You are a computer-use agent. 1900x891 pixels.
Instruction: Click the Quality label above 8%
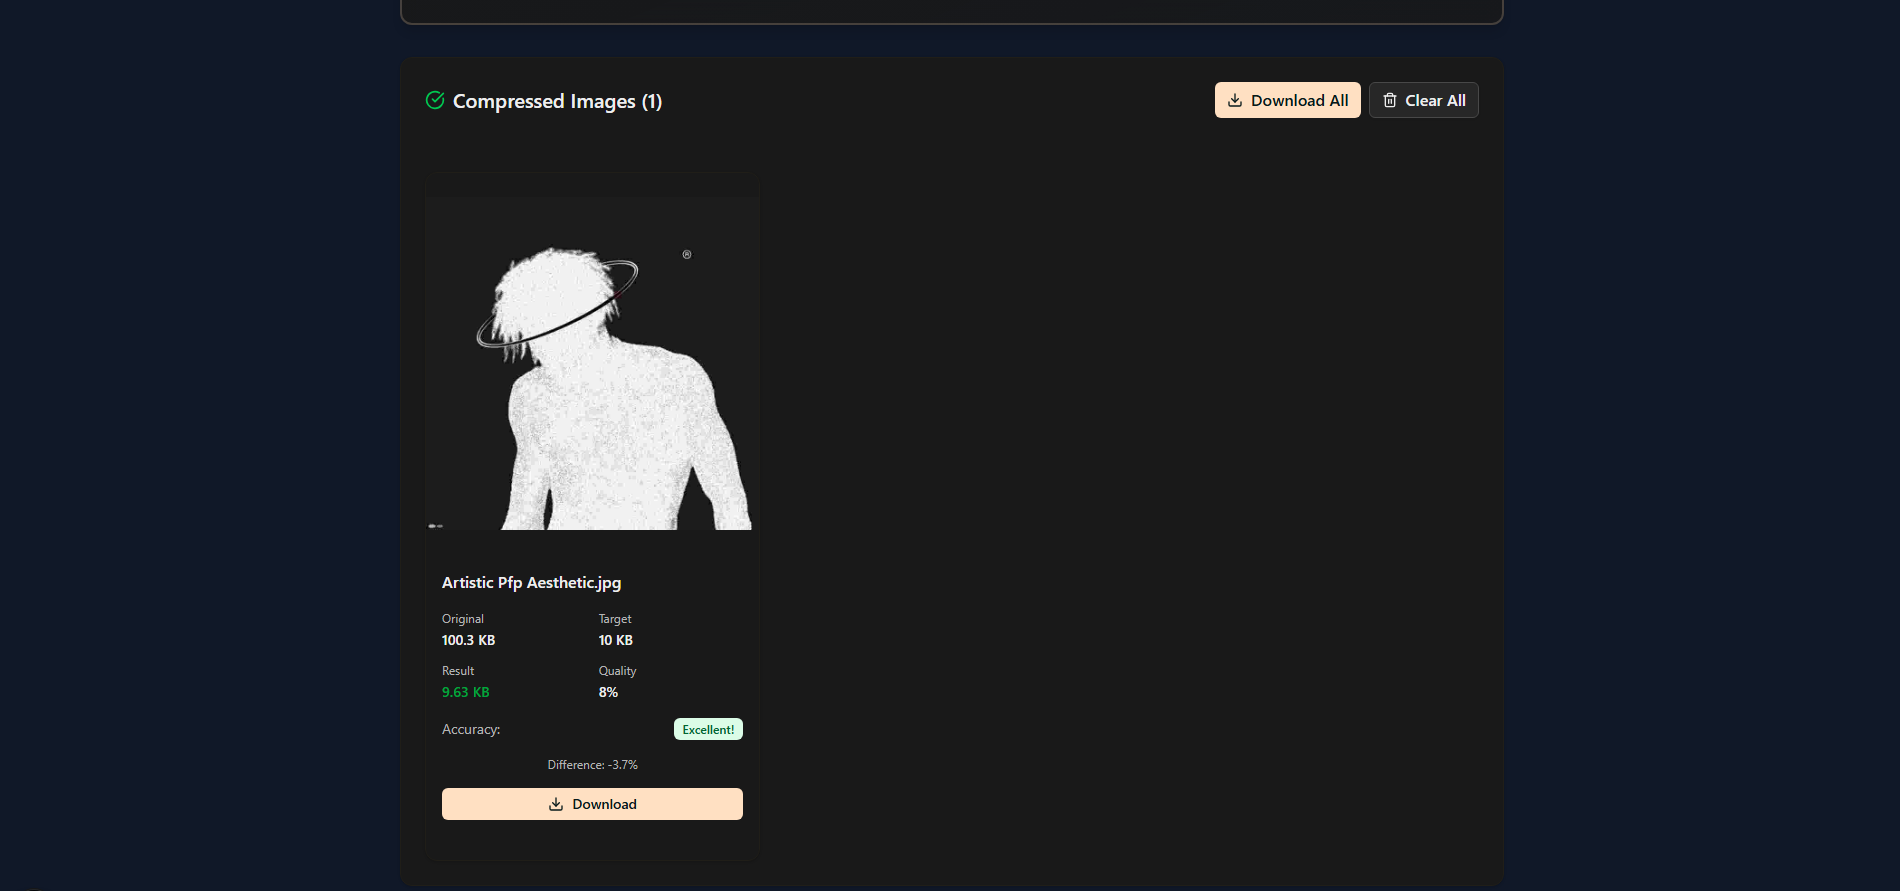[617, 671]
